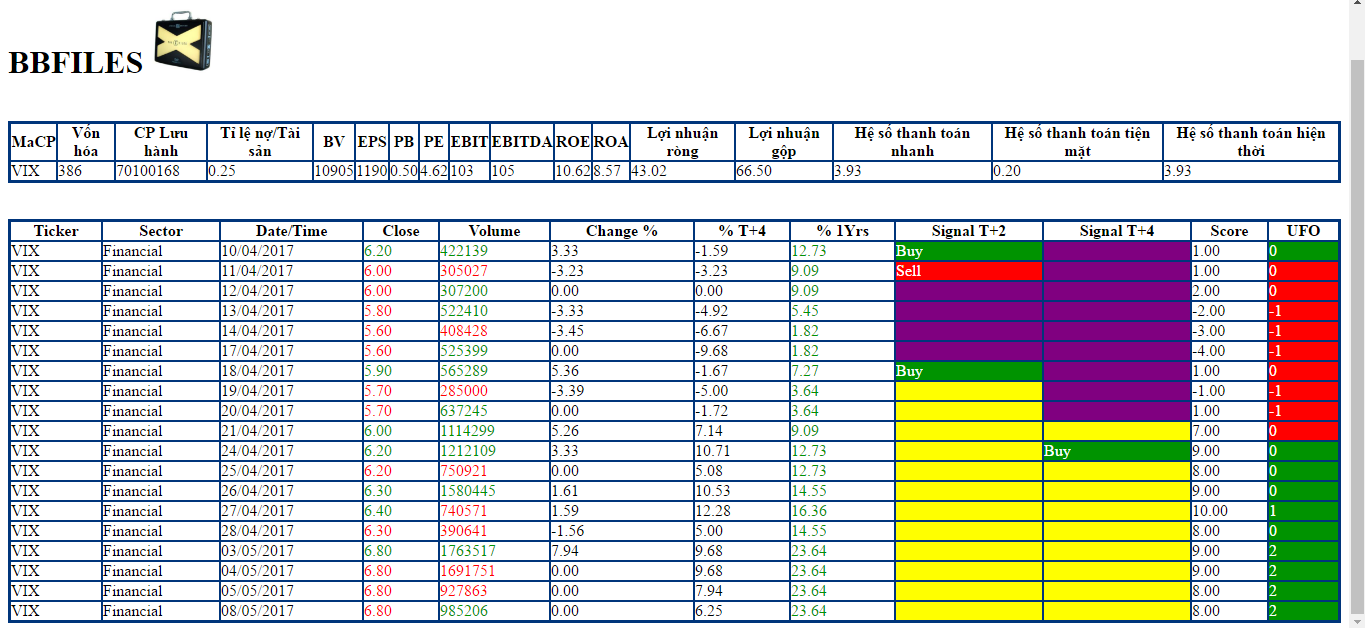This screenshot has width=1365, height=628.
Task: Click the volume value 285000
Action: (x=464, y=391)
